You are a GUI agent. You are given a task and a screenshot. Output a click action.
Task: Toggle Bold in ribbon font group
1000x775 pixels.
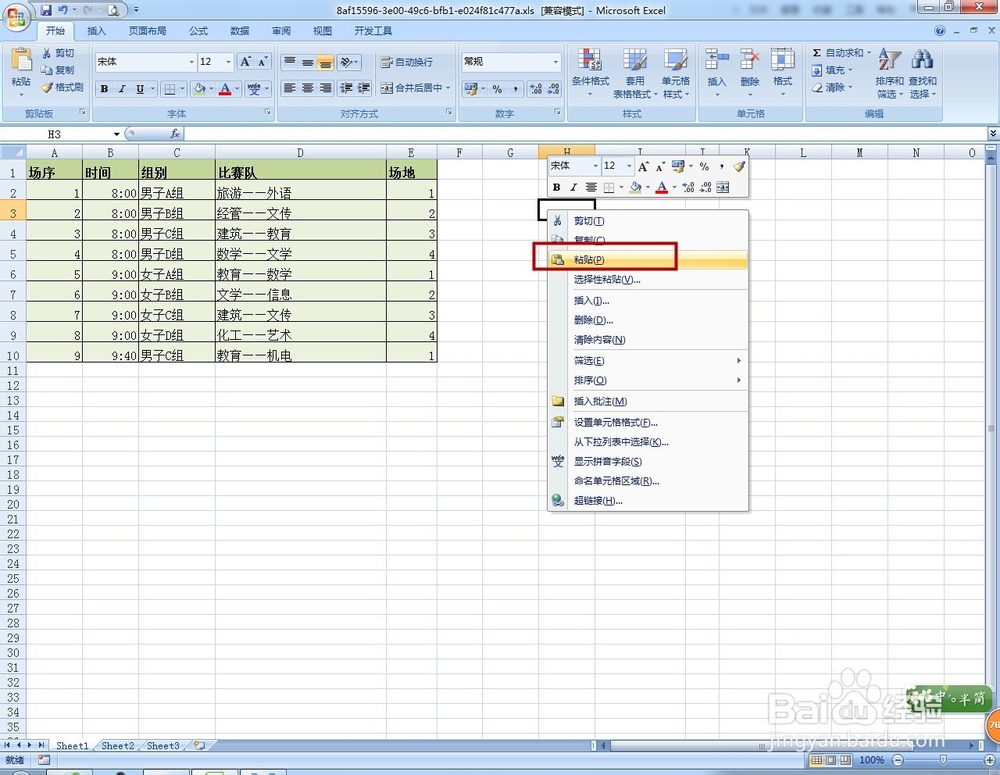[x=104, y=89]
